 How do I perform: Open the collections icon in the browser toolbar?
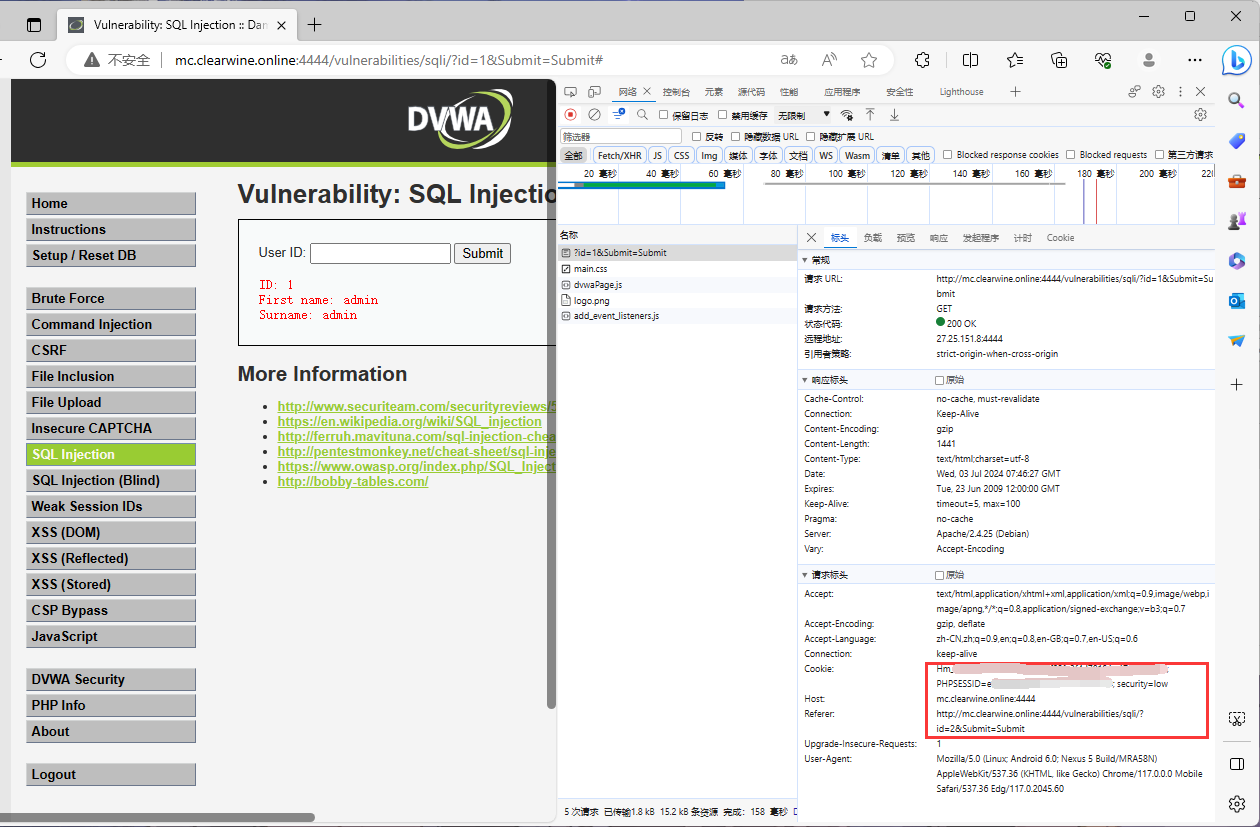pos(1059,60)
